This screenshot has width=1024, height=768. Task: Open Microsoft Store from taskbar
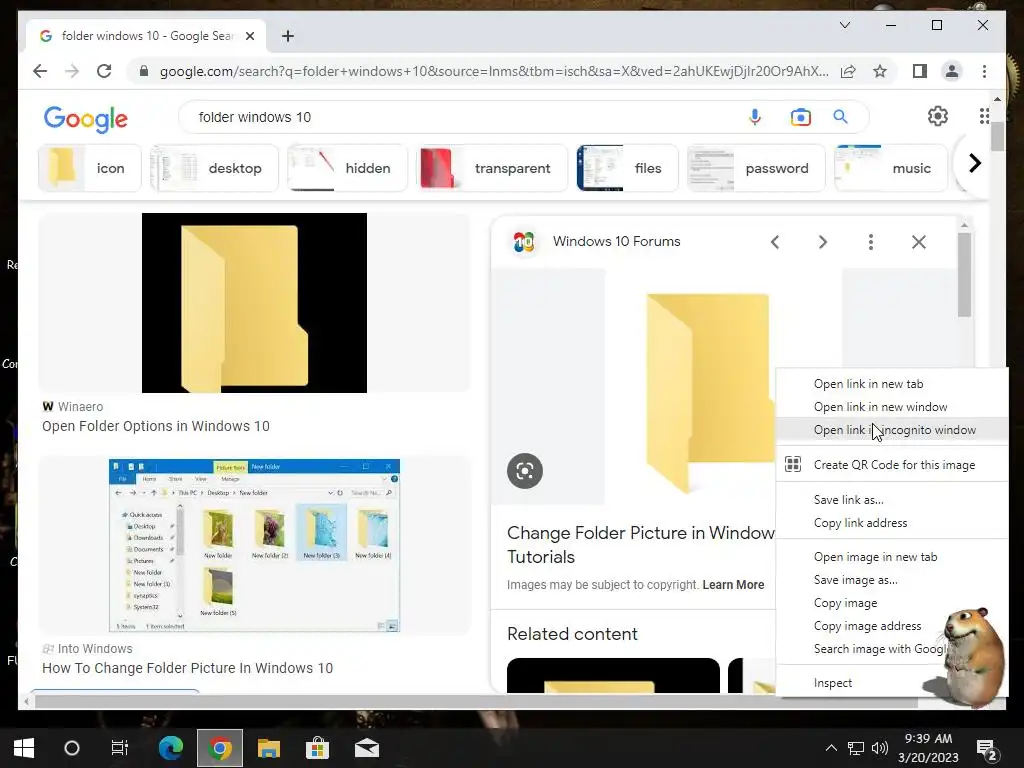317,748
